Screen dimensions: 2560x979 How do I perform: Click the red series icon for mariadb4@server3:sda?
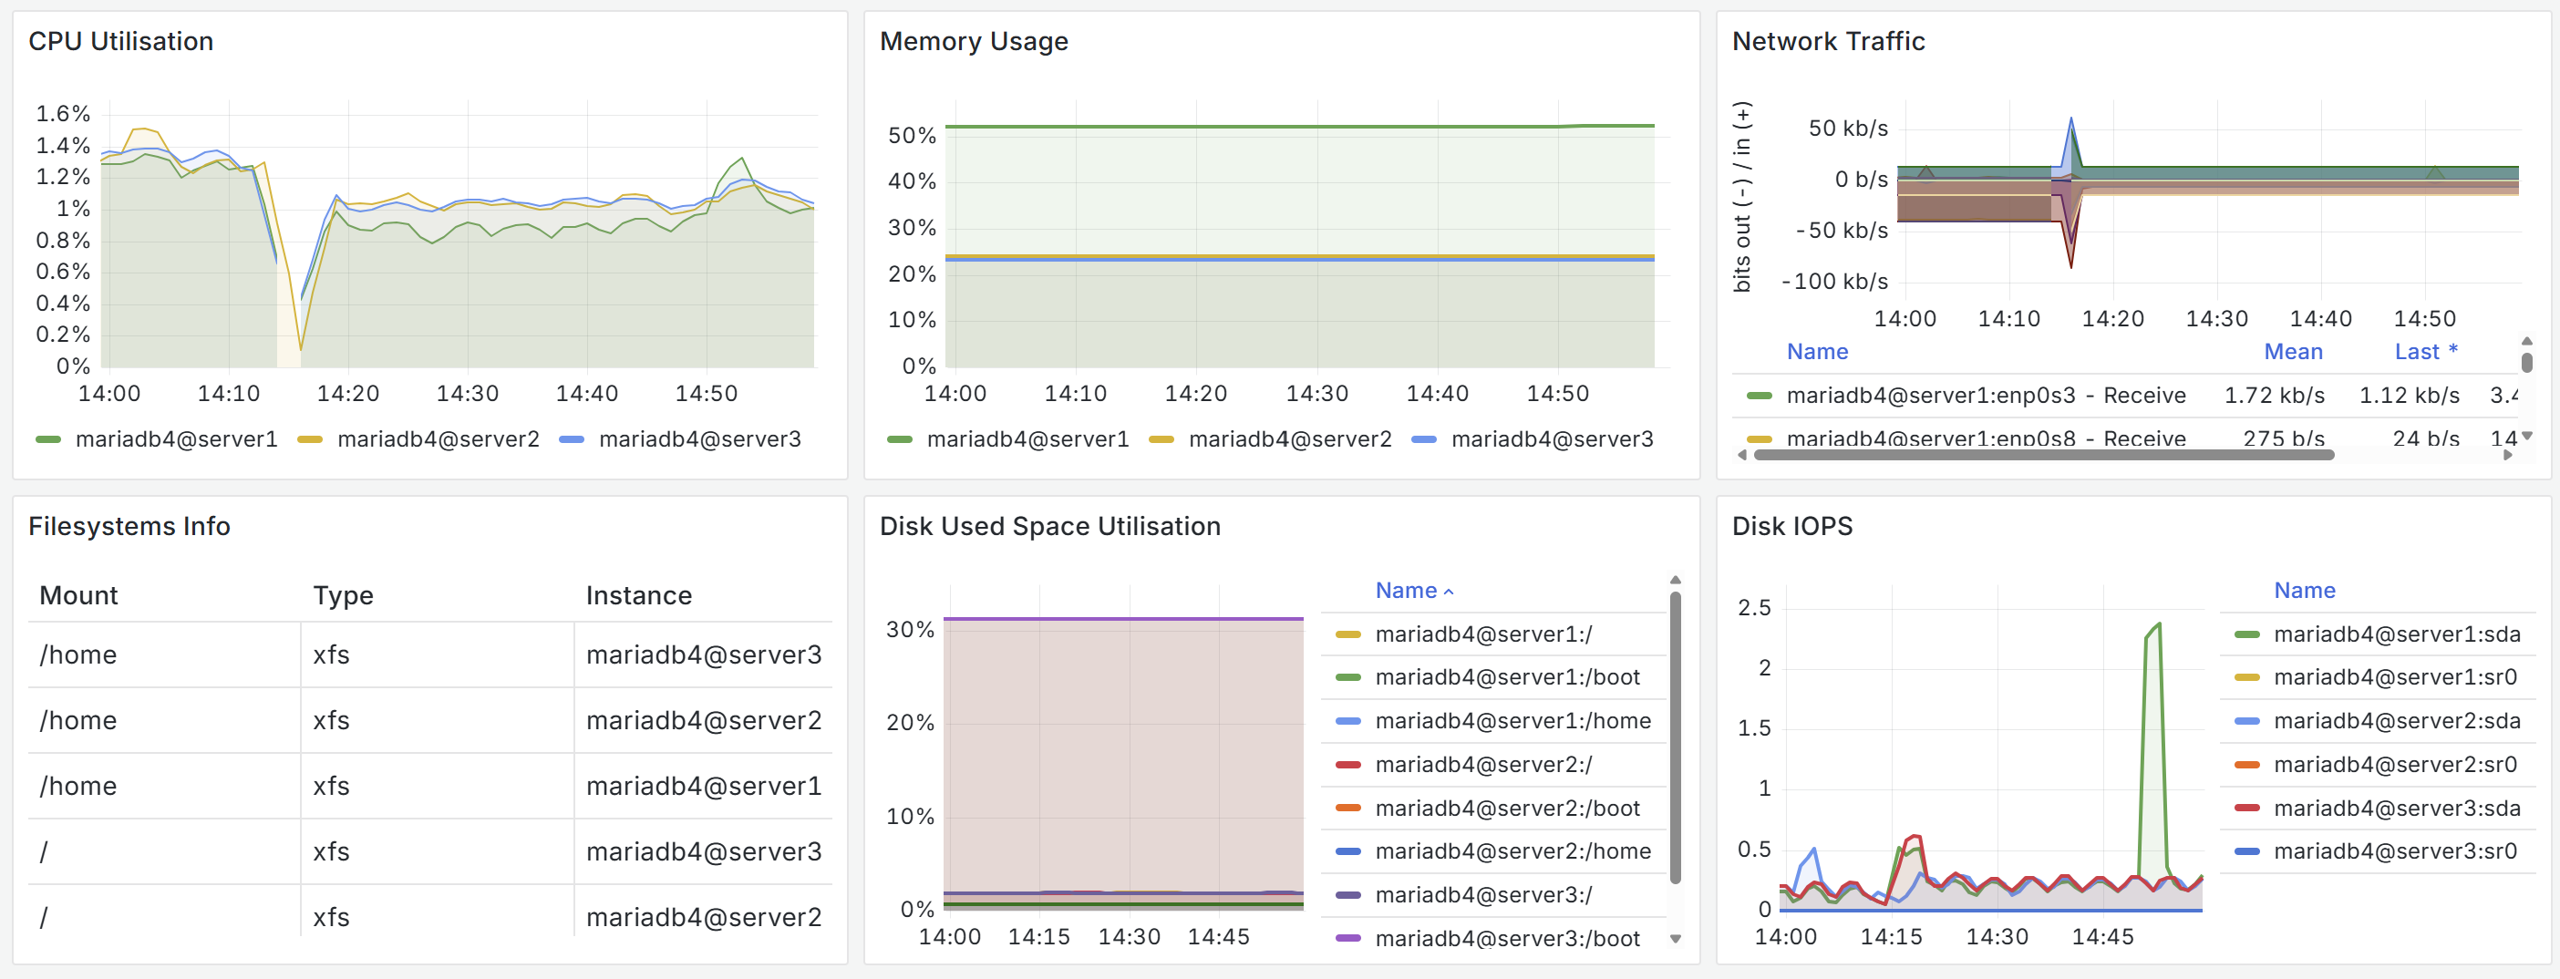coord(2247,808)
